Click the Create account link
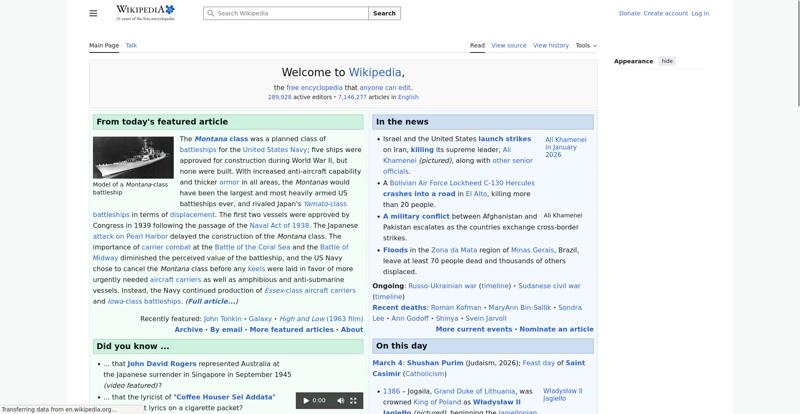The width and height of the screenshot is (800, 414). pyautogui.click(x=665, y=14)
